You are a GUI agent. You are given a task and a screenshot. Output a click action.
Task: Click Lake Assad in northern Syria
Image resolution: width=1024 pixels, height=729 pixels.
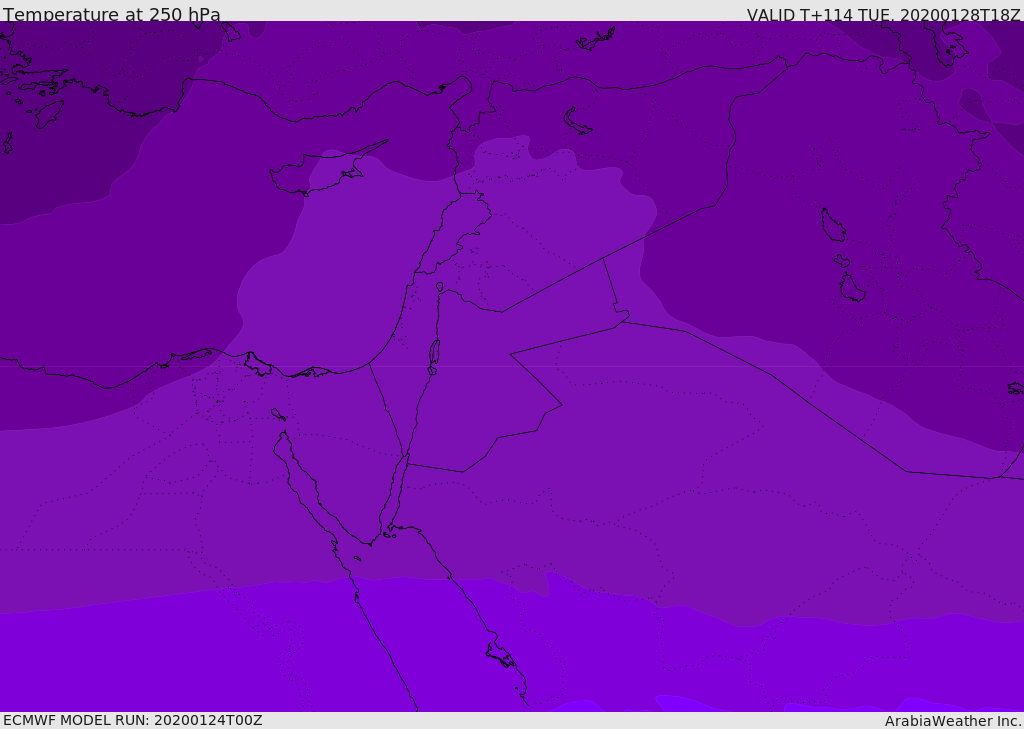[x=576, y=122]
